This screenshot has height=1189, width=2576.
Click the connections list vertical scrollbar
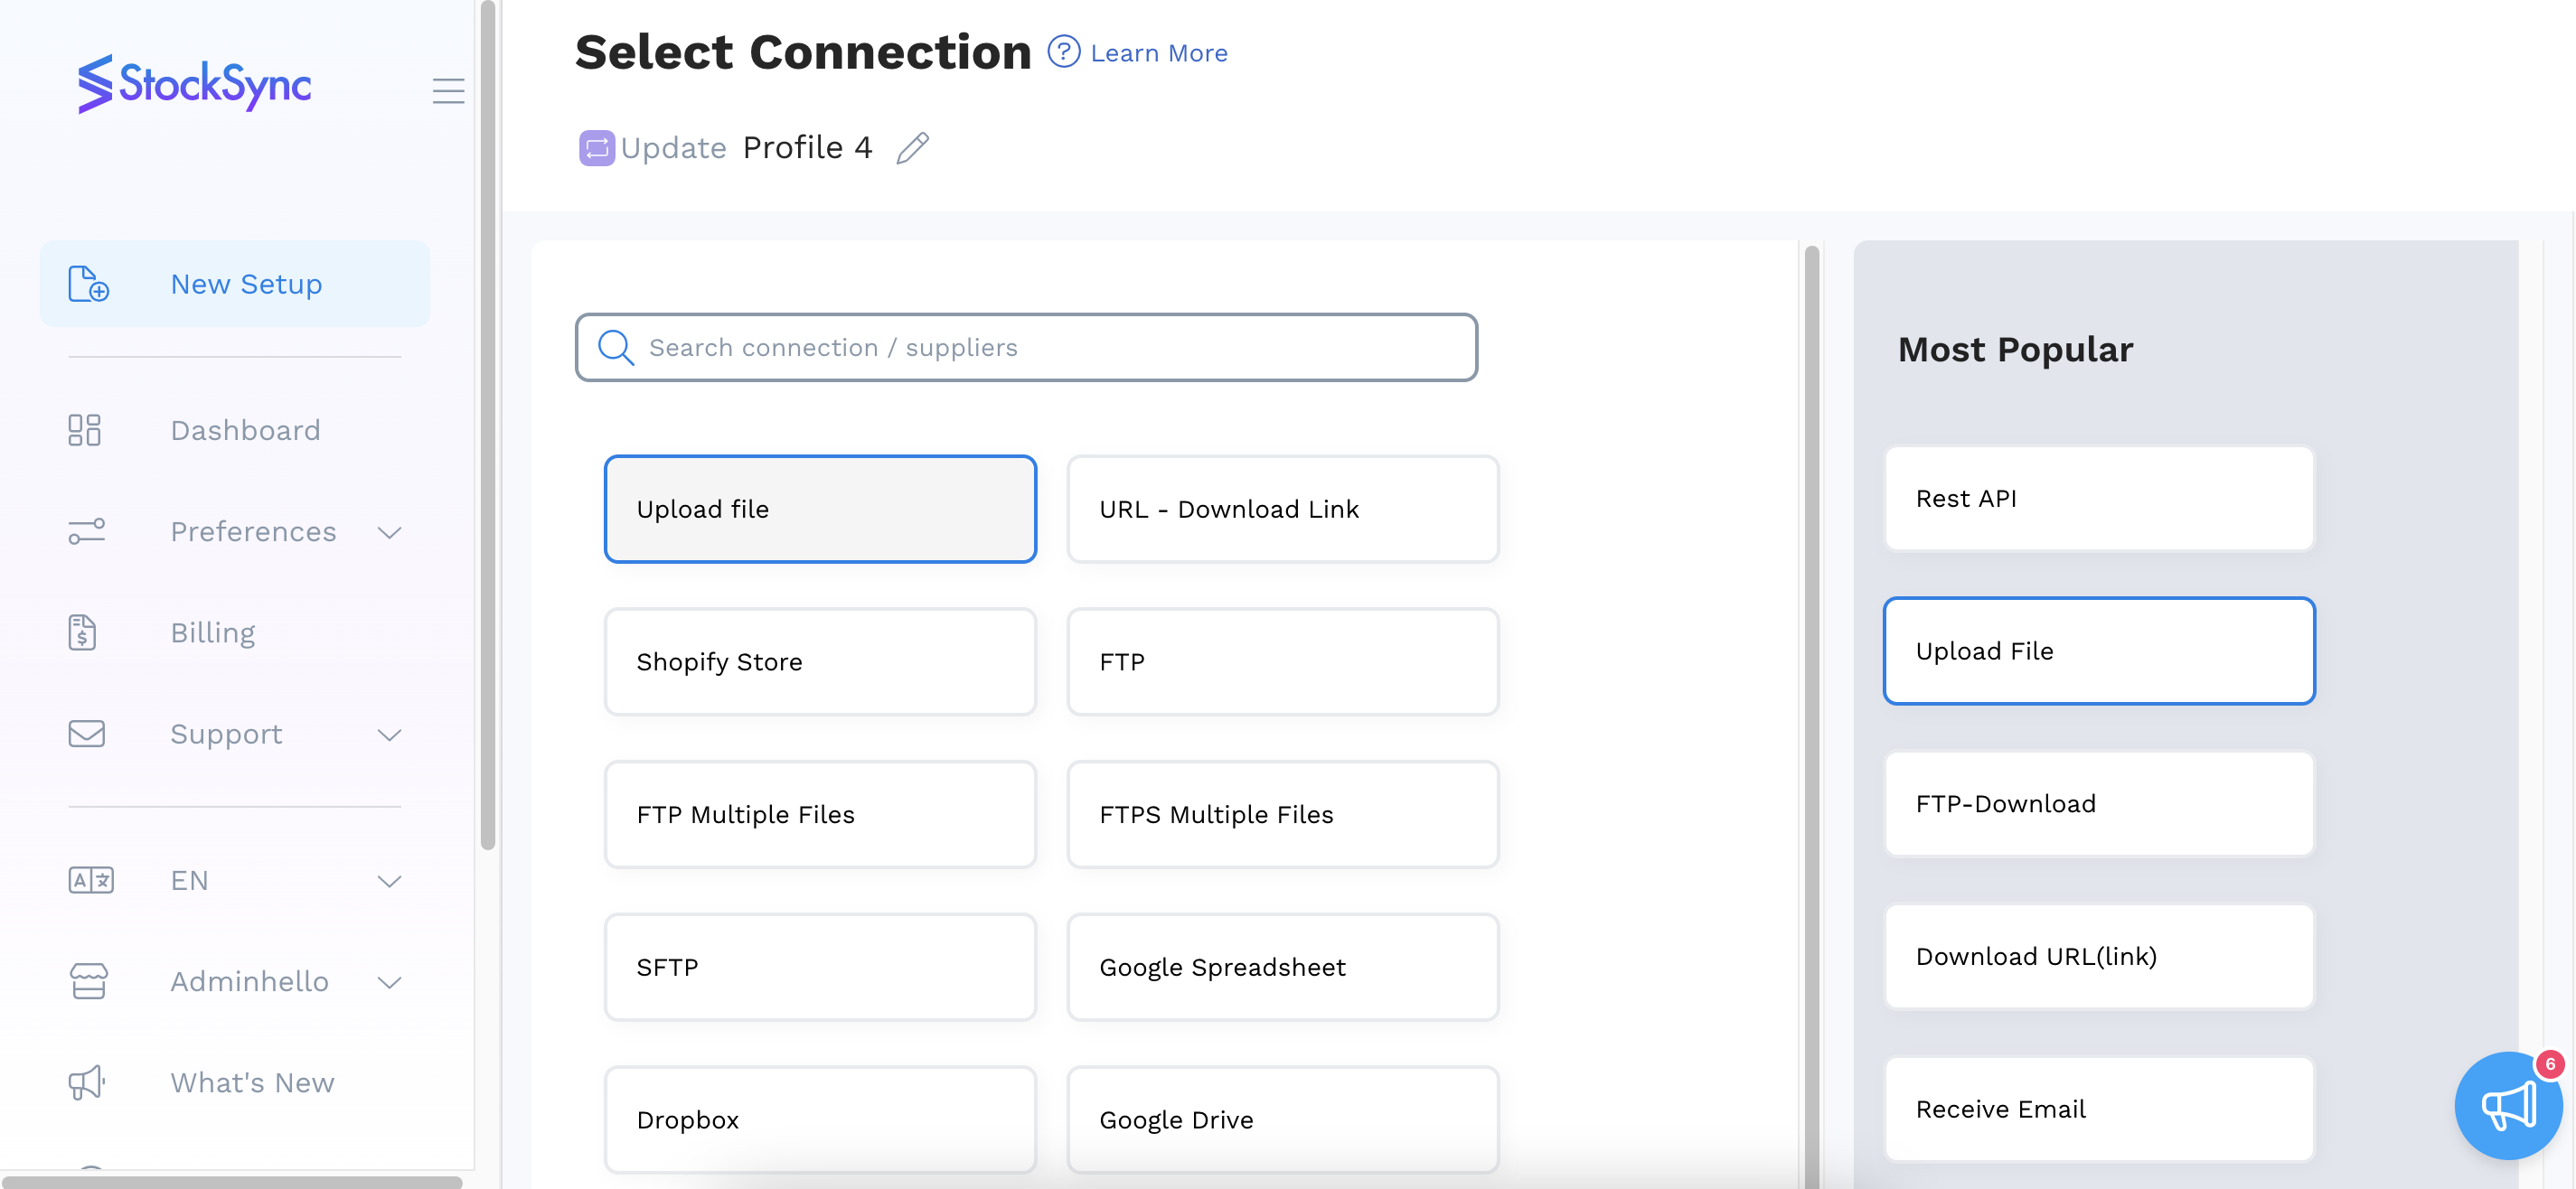(1811, 700)
